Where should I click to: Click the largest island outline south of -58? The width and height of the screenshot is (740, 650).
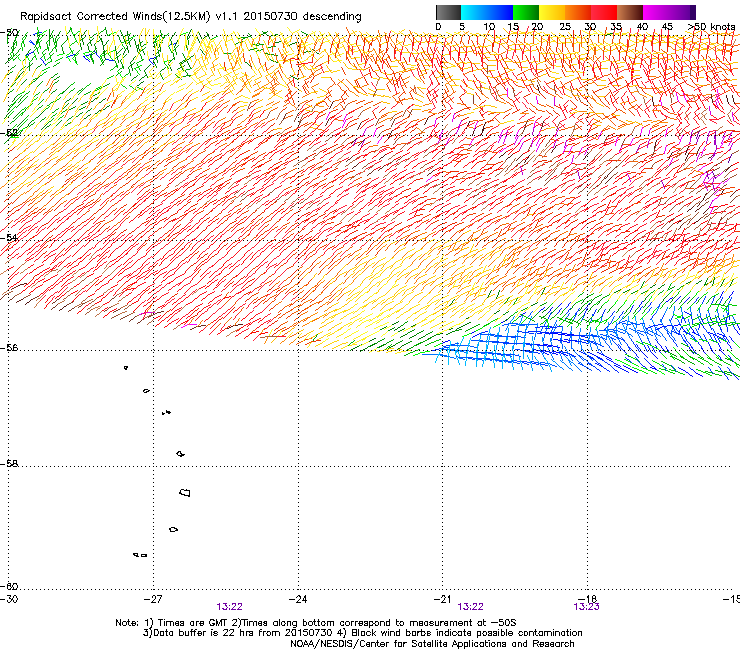click(x=185, y=493)
